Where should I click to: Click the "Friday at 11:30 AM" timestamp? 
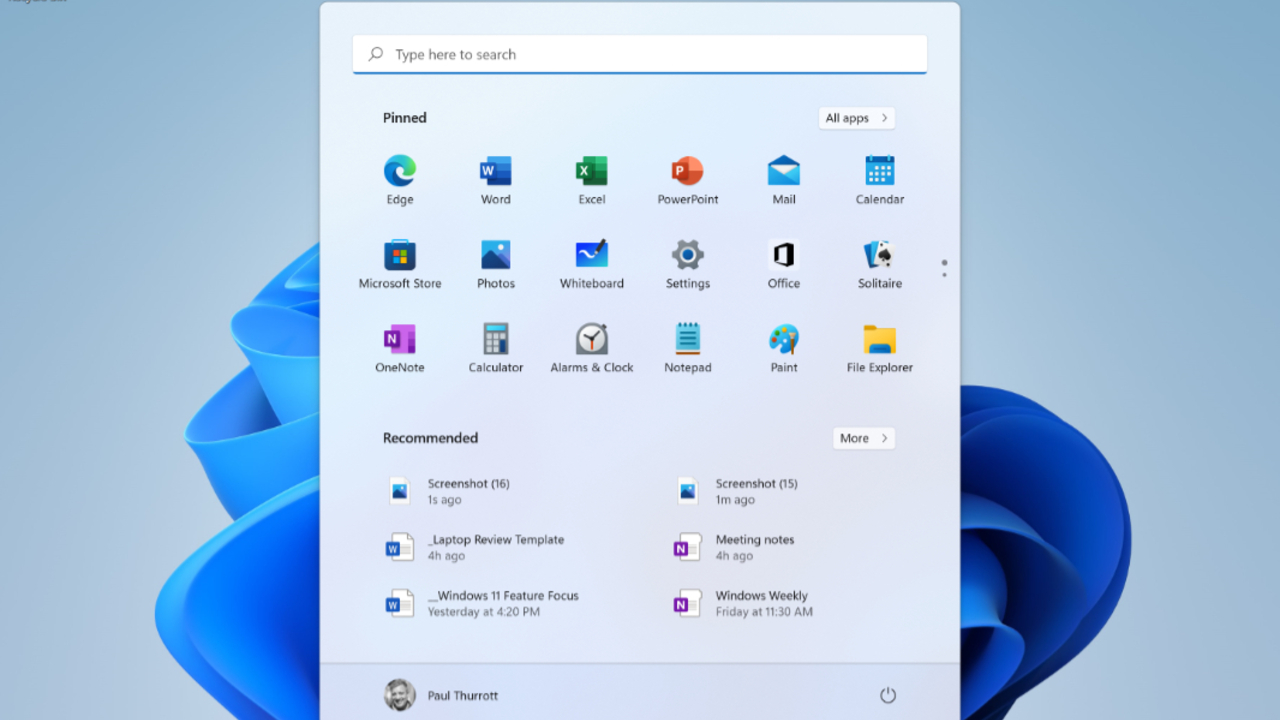(764, 612)
